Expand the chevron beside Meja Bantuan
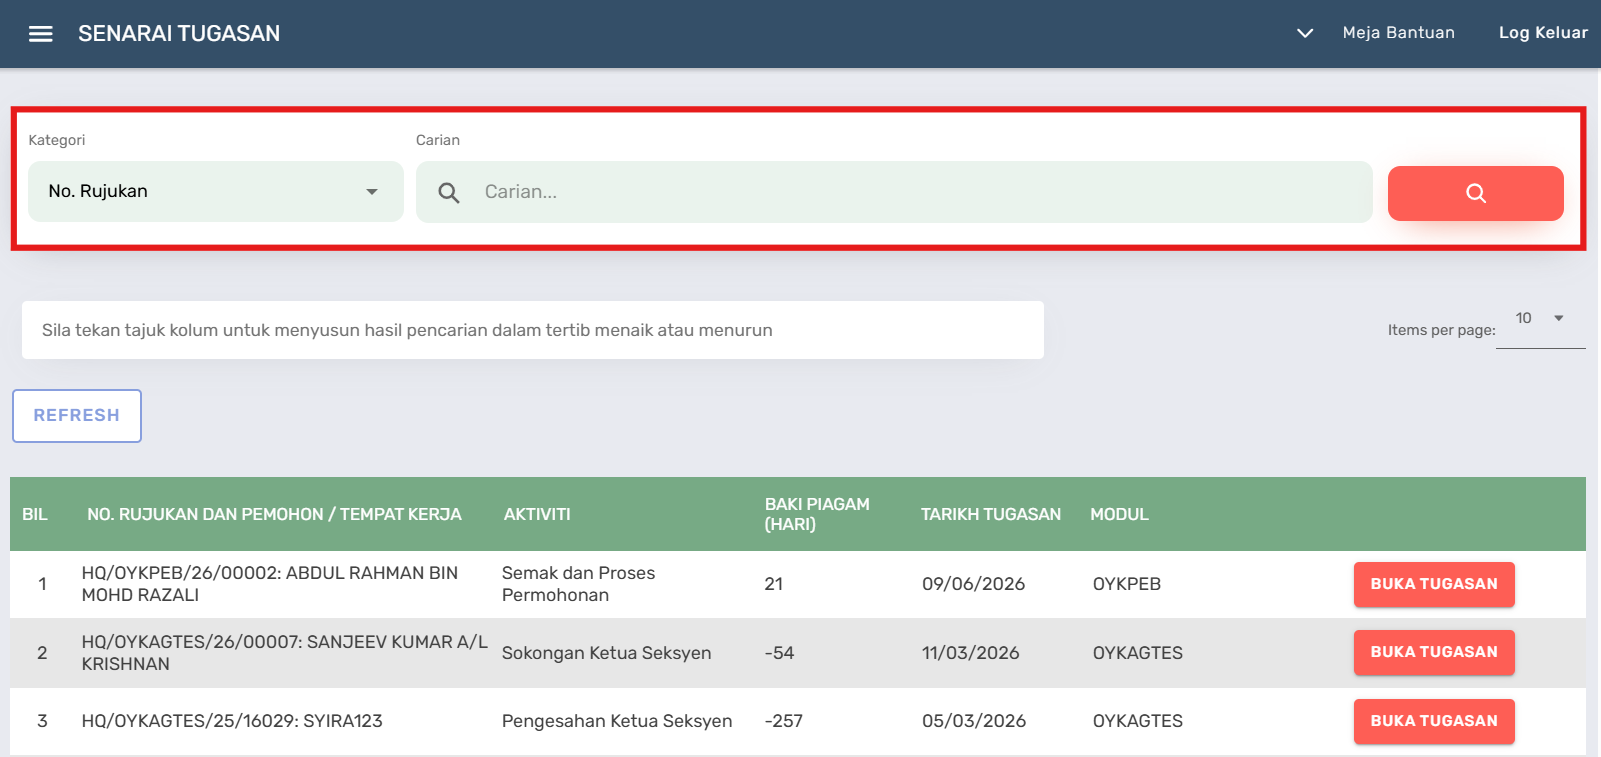The image size is (1601, 757). [1304, 33]
